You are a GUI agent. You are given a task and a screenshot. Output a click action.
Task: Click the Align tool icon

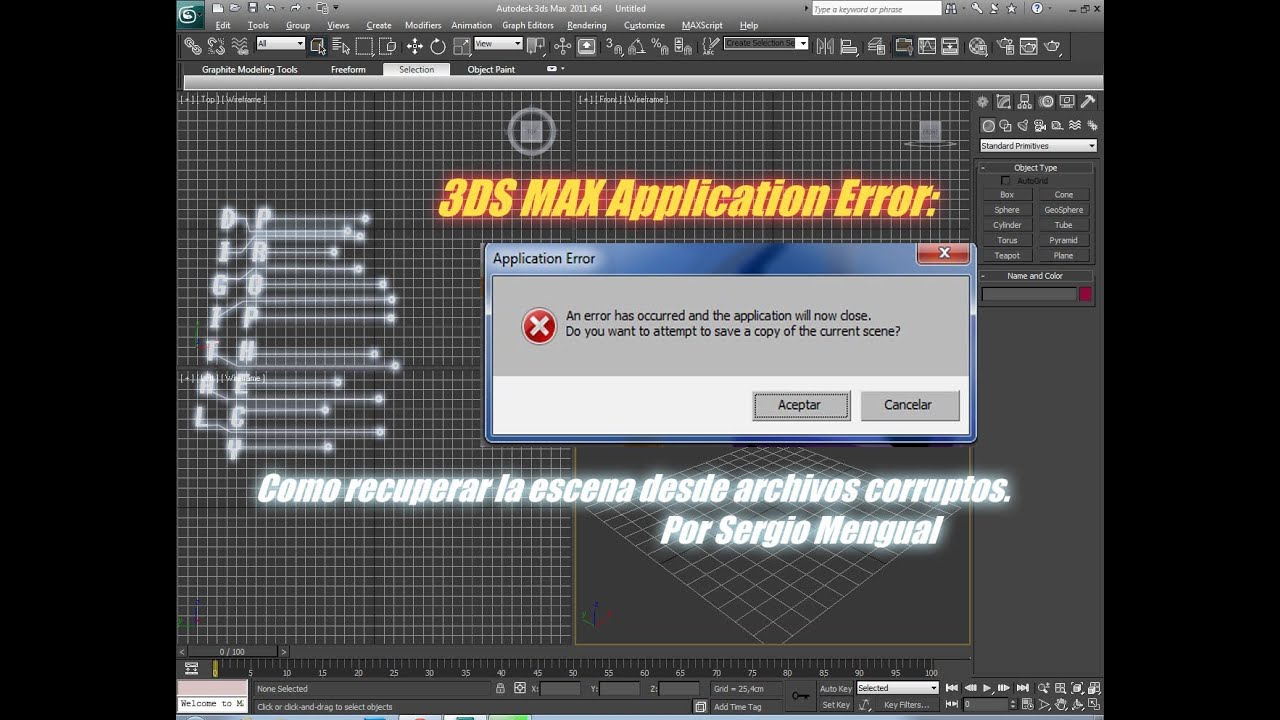pos(849,46)
